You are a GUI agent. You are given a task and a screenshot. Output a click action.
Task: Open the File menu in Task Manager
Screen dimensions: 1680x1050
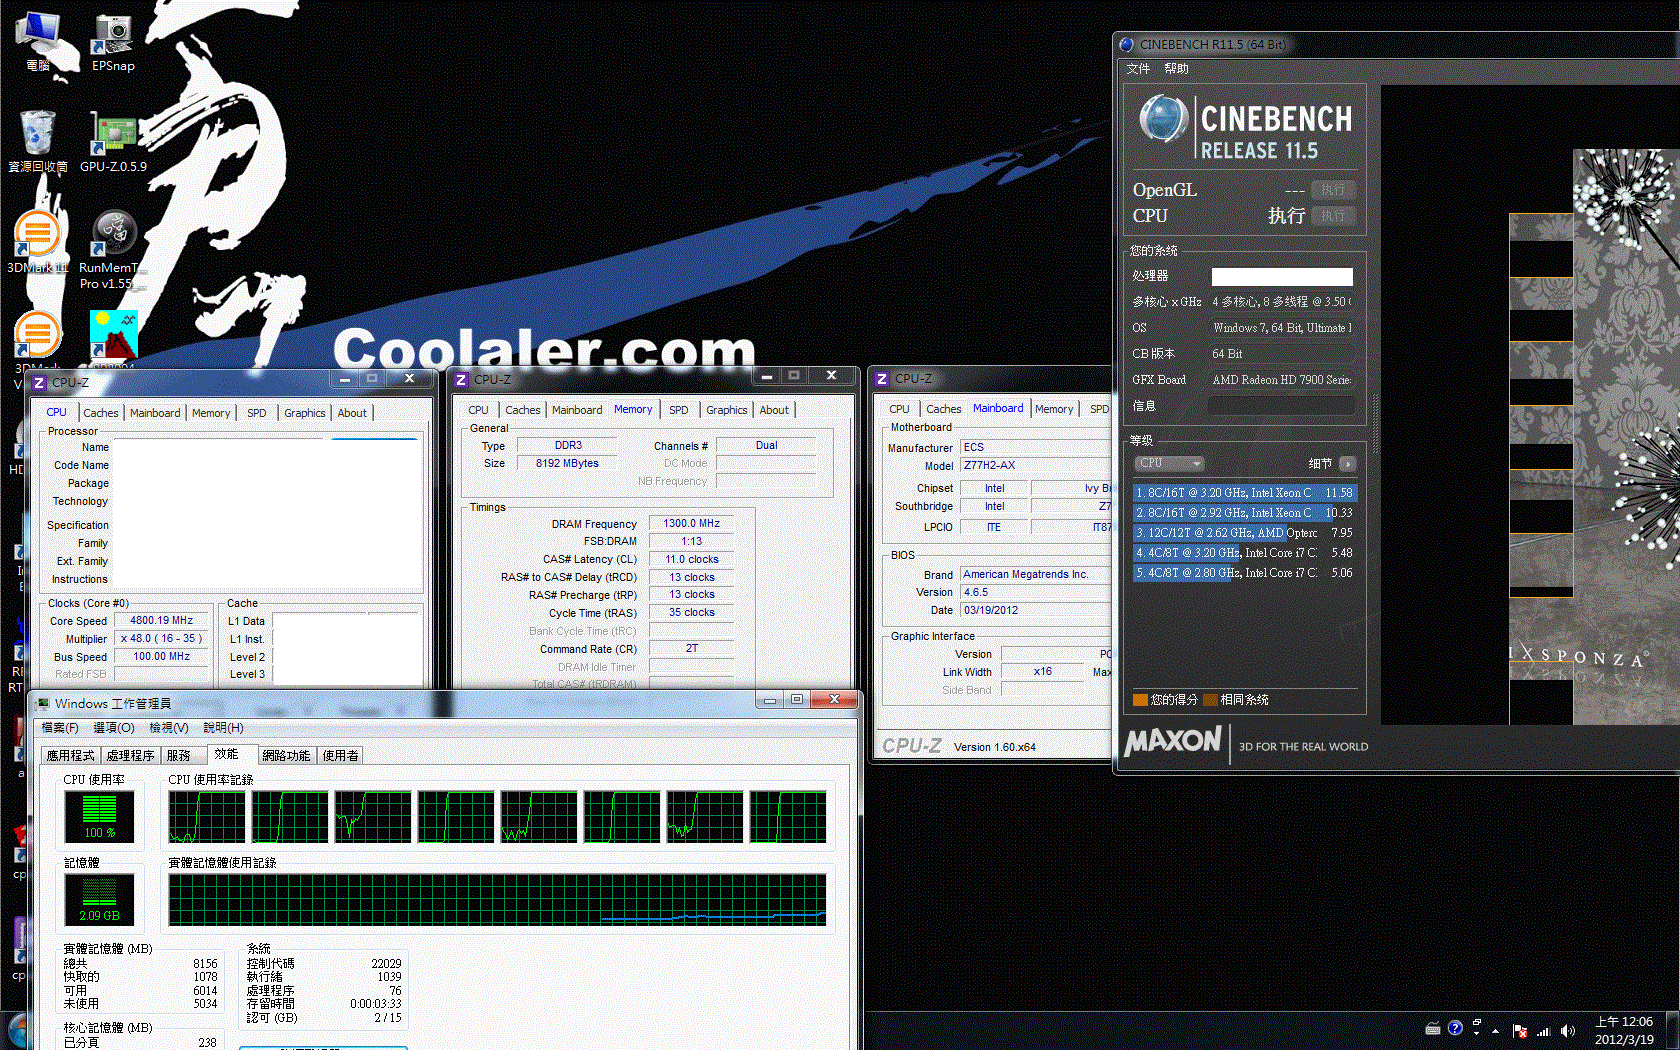[x=60, y=728]
